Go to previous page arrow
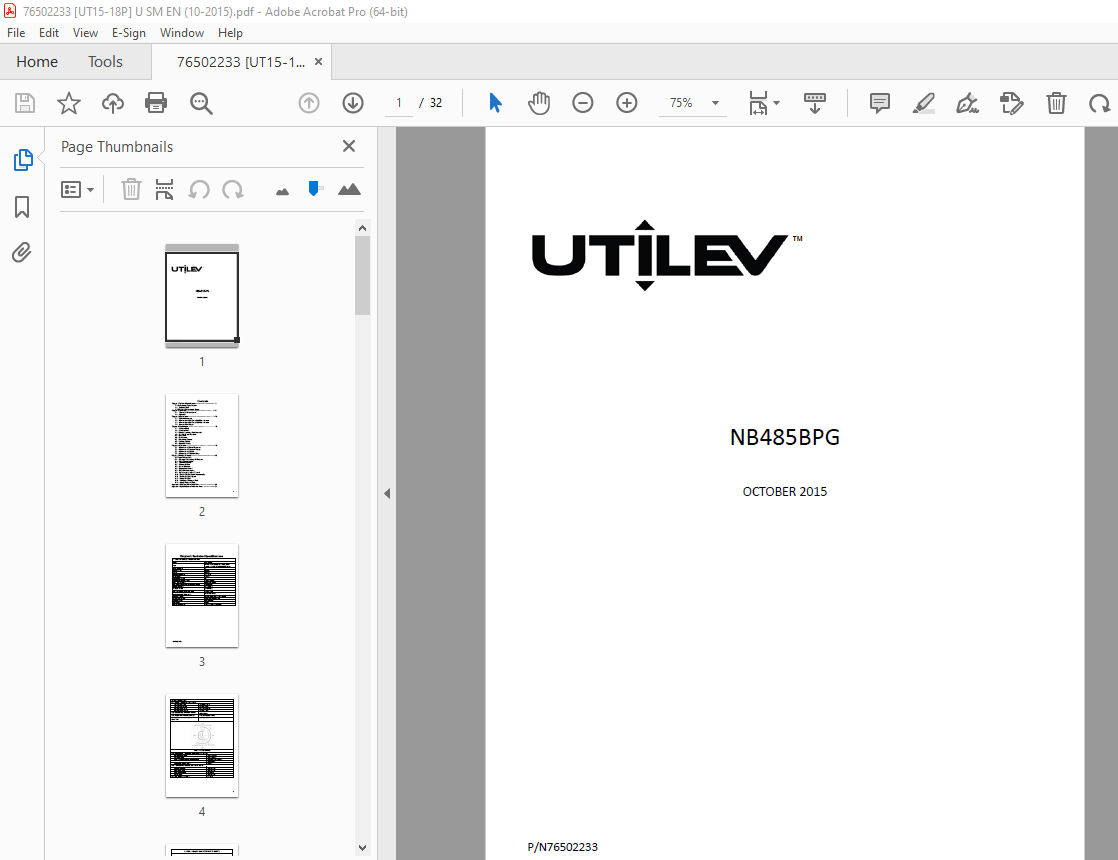Image resolution: width=1118 pixels, height=860 pixels. point(309,103)
